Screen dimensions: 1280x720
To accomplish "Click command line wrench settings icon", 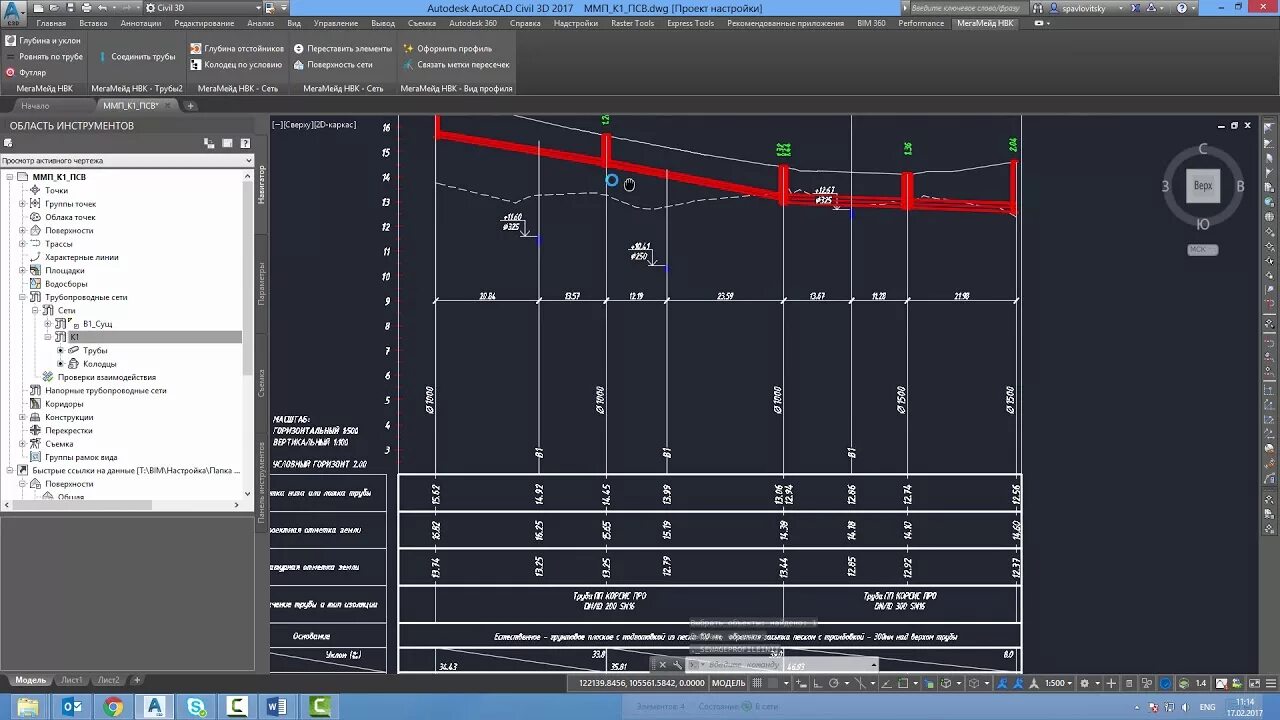I will coord(677,664).
